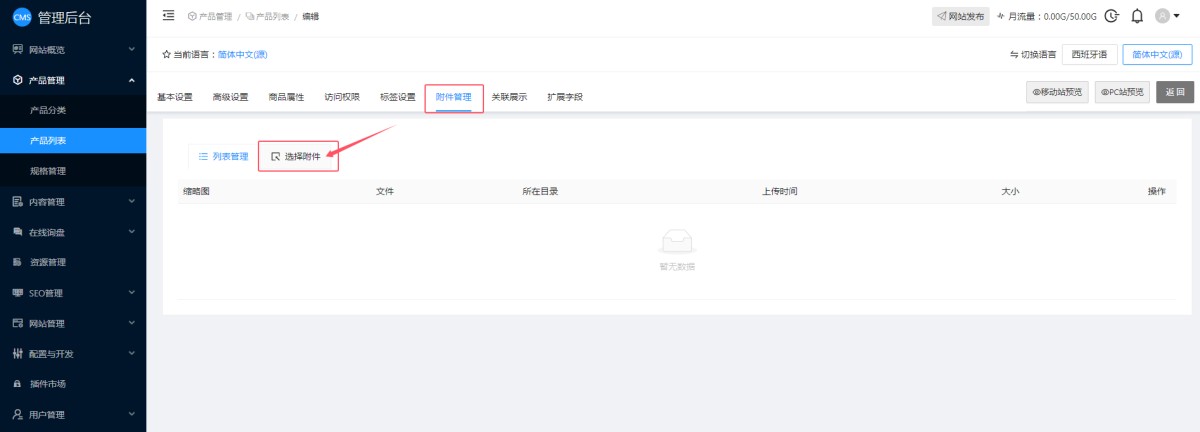Select 产品分类 in the sidebar
This screenshot has height=432, width=1200.
tap(48, 110)
